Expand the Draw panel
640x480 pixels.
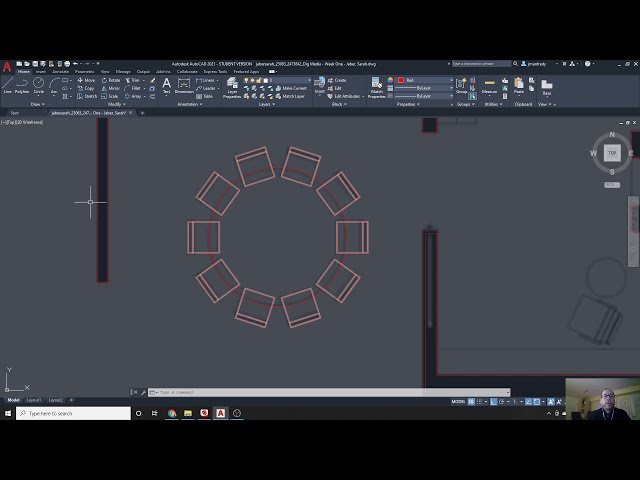click(x=38, y=104)
